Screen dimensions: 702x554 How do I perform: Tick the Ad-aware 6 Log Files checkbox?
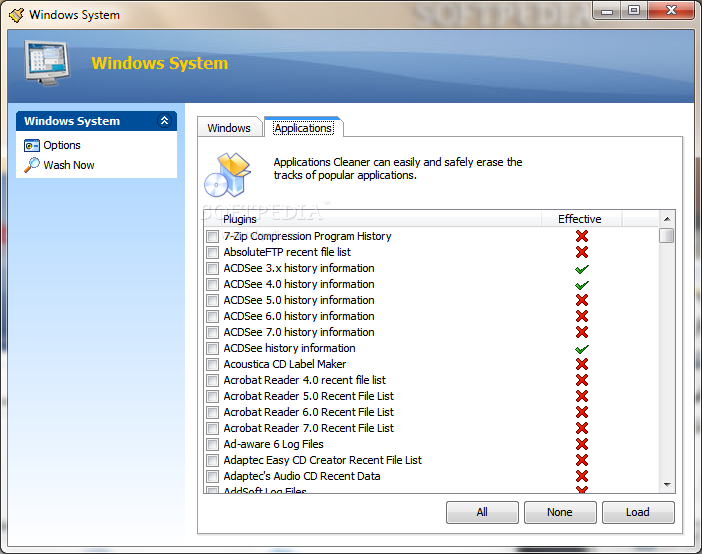[212, 444]
